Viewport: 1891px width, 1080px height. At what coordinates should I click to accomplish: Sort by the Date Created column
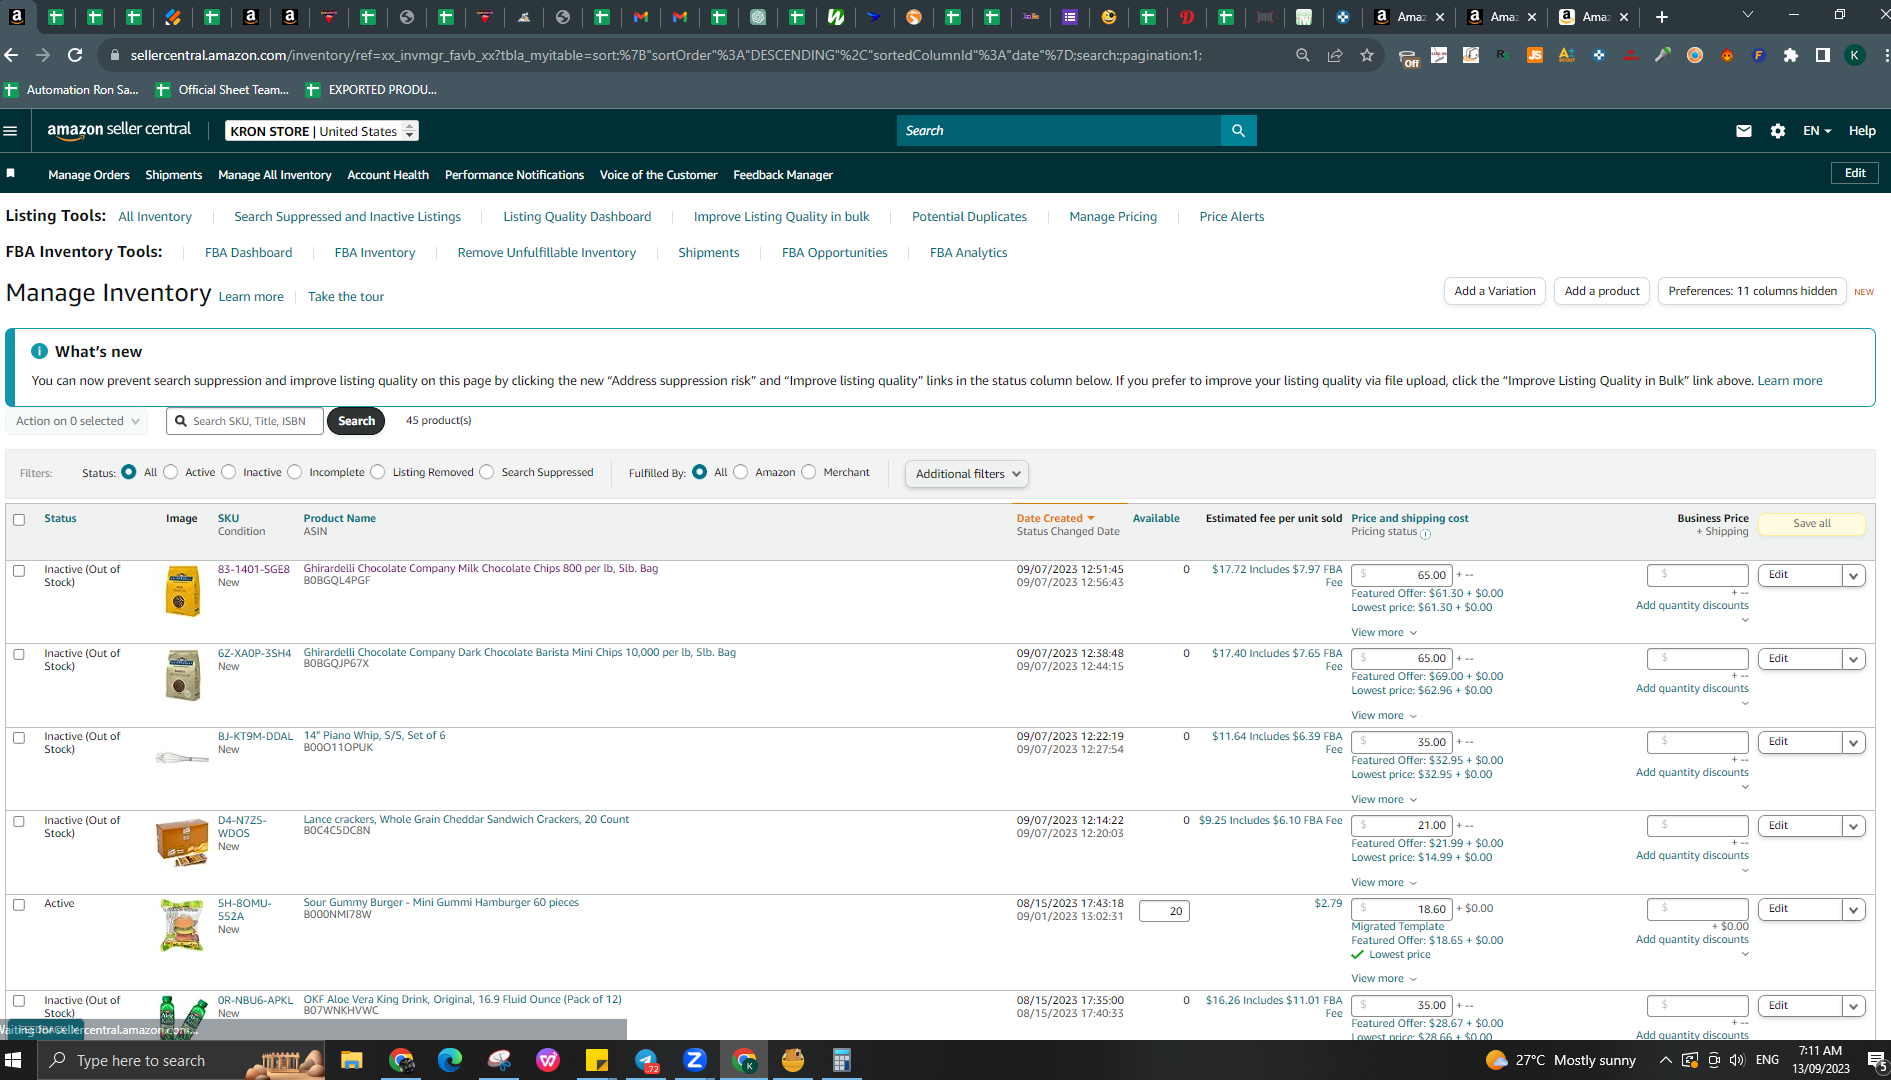[x=1055, y=518]
